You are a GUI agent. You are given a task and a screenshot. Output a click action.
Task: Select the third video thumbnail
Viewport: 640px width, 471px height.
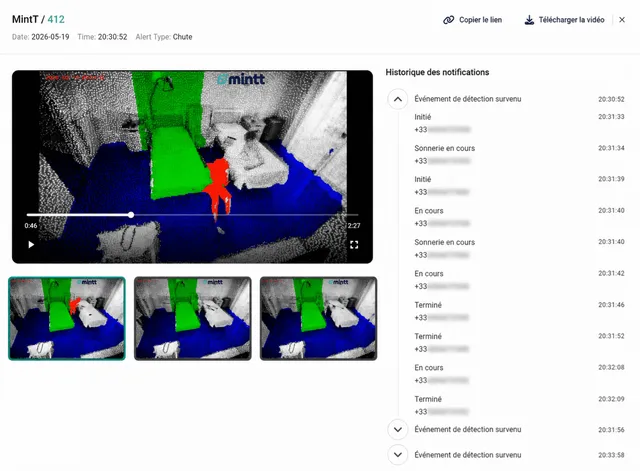tap(318, 318)
